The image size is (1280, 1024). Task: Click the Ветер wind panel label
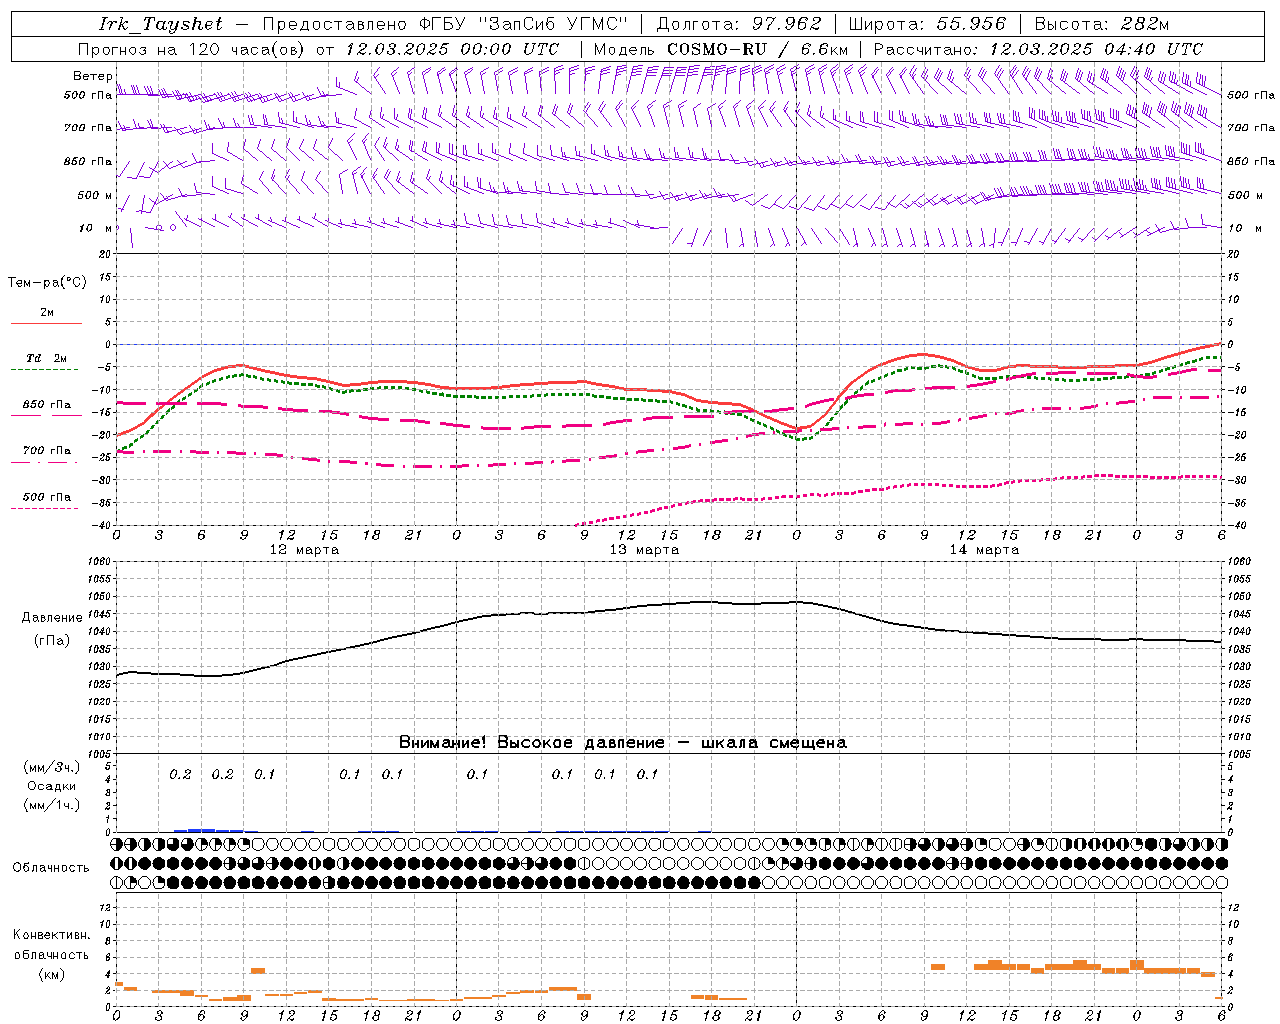point(92,76)
